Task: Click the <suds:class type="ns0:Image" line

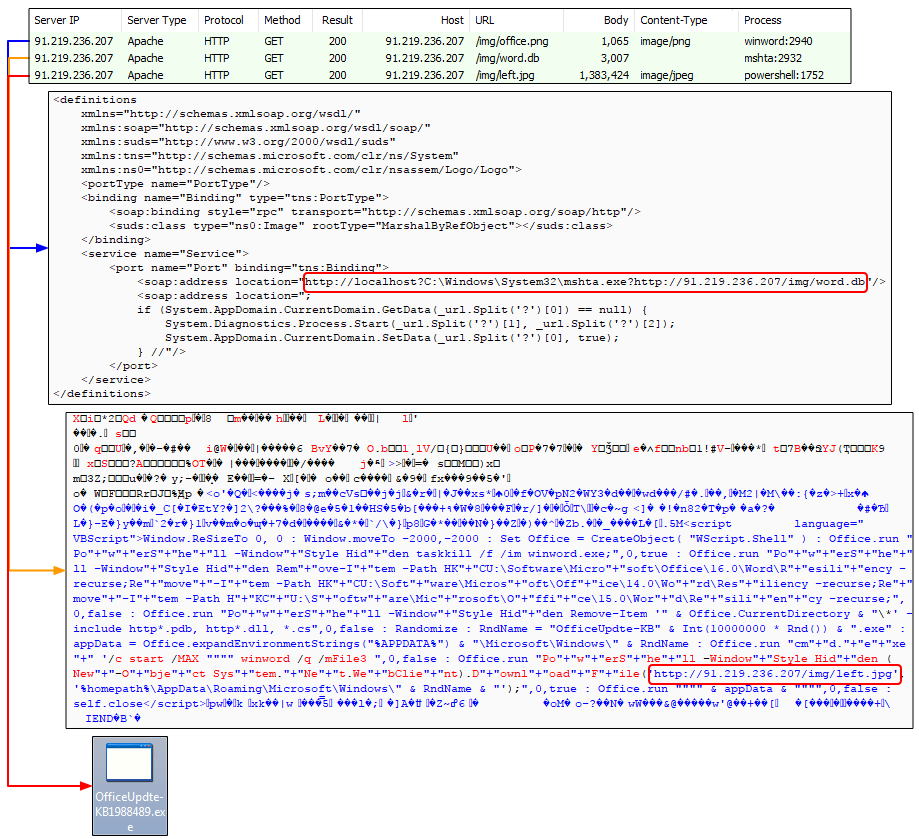Action: [x=361, y=226]
